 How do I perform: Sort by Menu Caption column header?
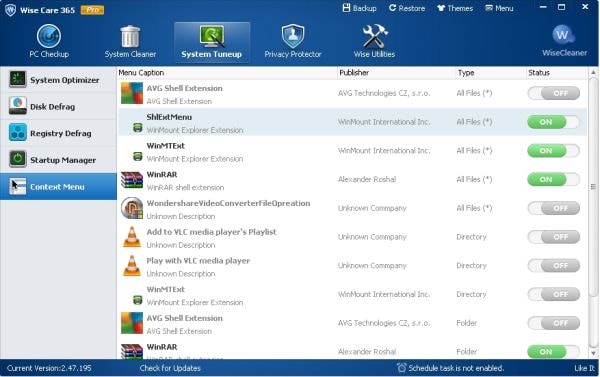(227, 73)
